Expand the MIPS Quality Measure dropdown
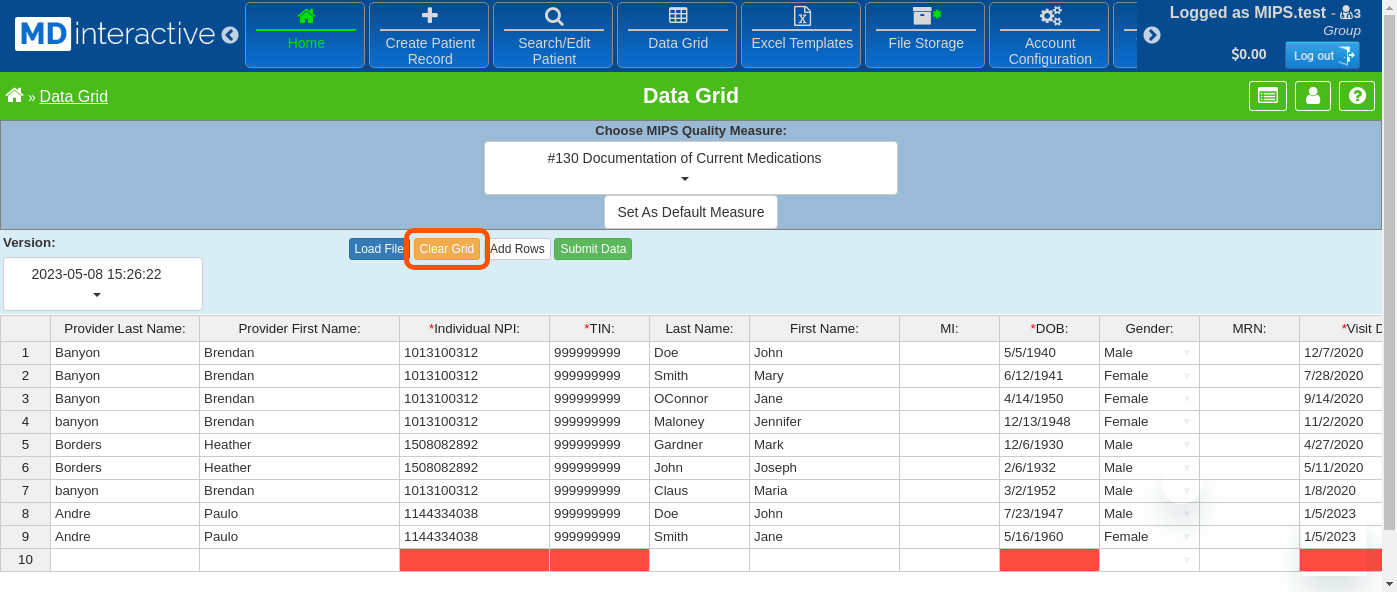 (690, 168)
